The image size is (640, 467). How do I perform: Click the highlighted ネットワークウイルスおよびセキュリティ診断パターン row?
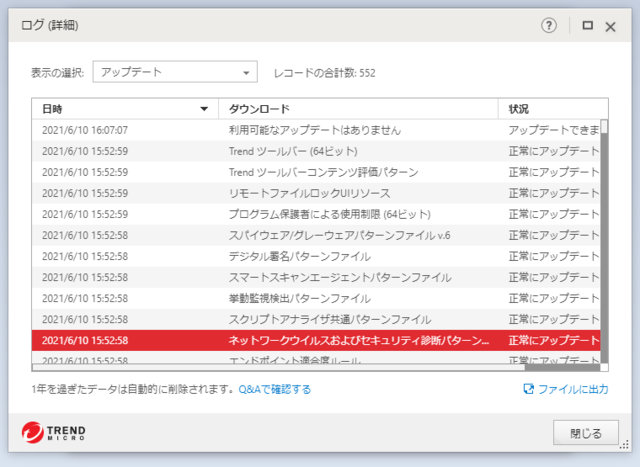point(316,340)
